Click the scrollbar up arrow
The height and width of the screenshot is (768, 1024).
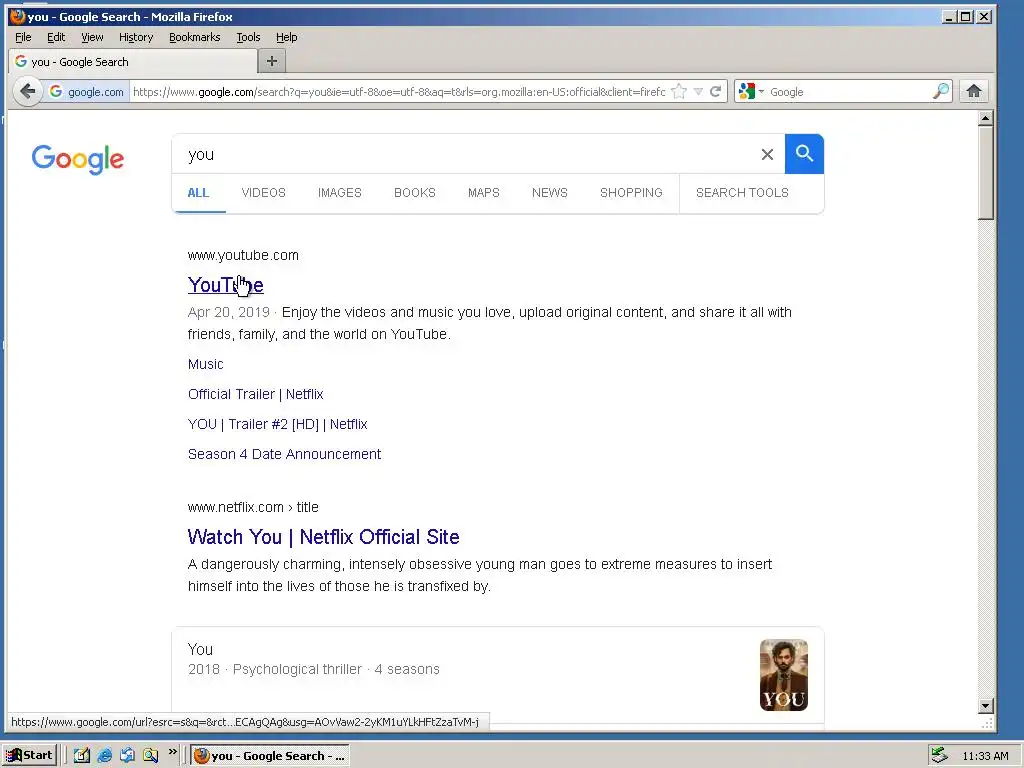click(986, 118)
